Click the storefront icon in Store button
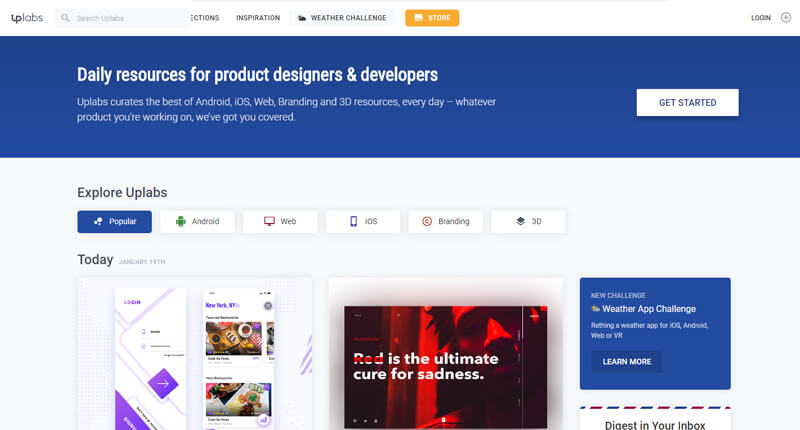The height and width of the screenshot is (430, 800). (x=418, y=18)
